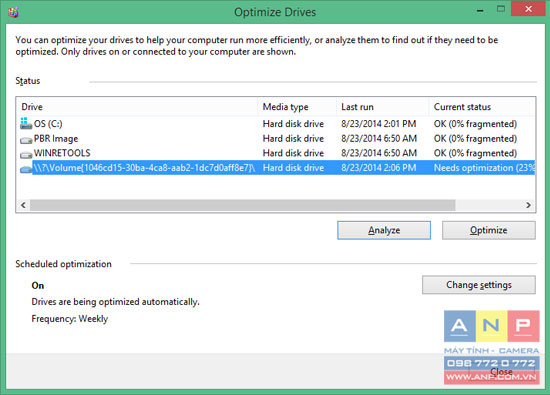
Task: Select the PBR Image drive row
Action: click(275, 139)
